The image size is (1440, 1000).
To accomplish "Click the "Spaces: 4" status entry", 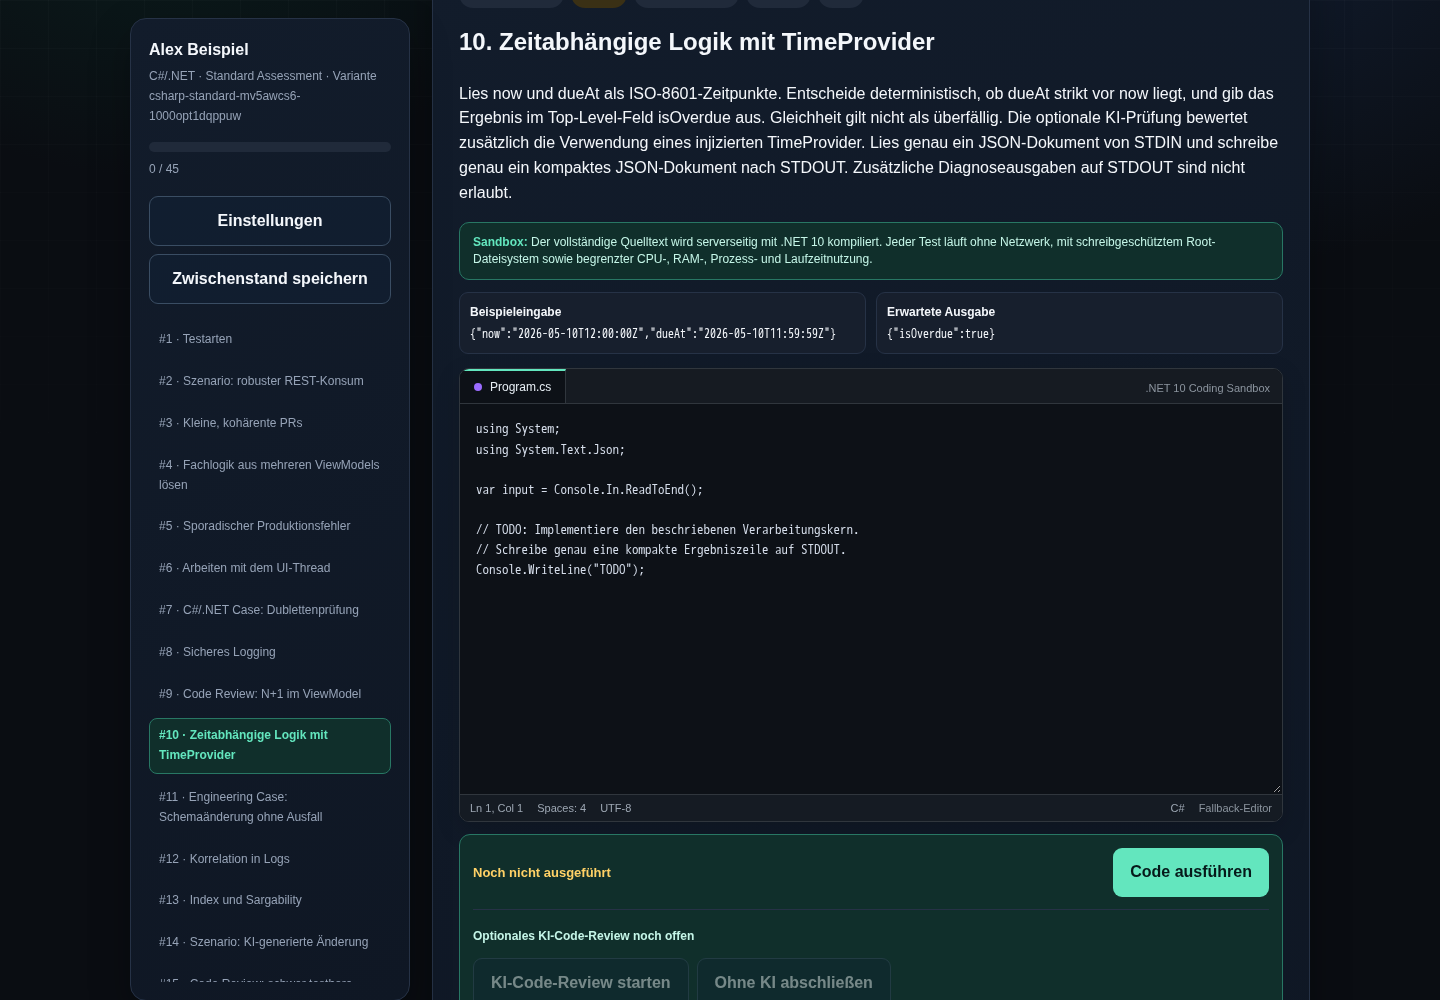I will 561,808.
